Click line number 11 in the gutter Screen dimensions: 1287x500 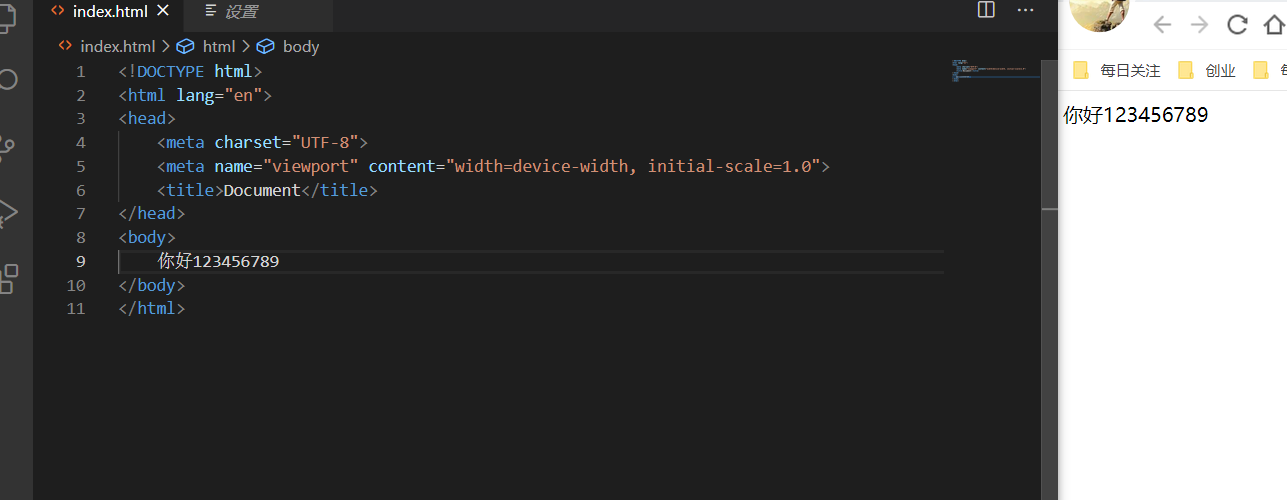click(x=76, y=308)
